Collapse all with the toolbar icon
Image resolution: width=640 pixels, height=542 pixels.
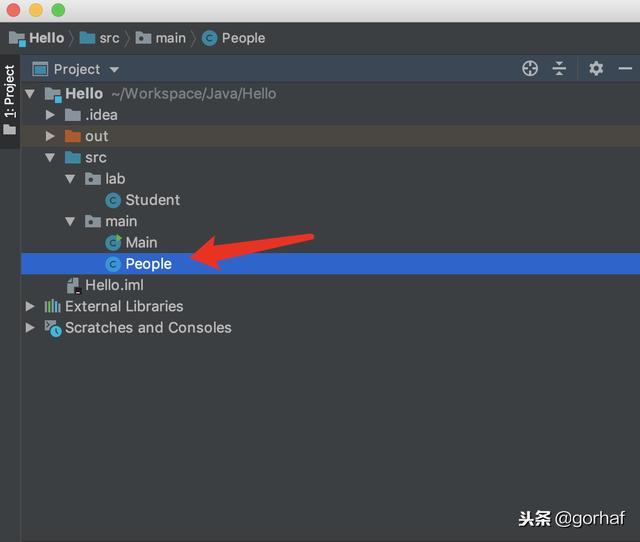(x=559, y=69)
